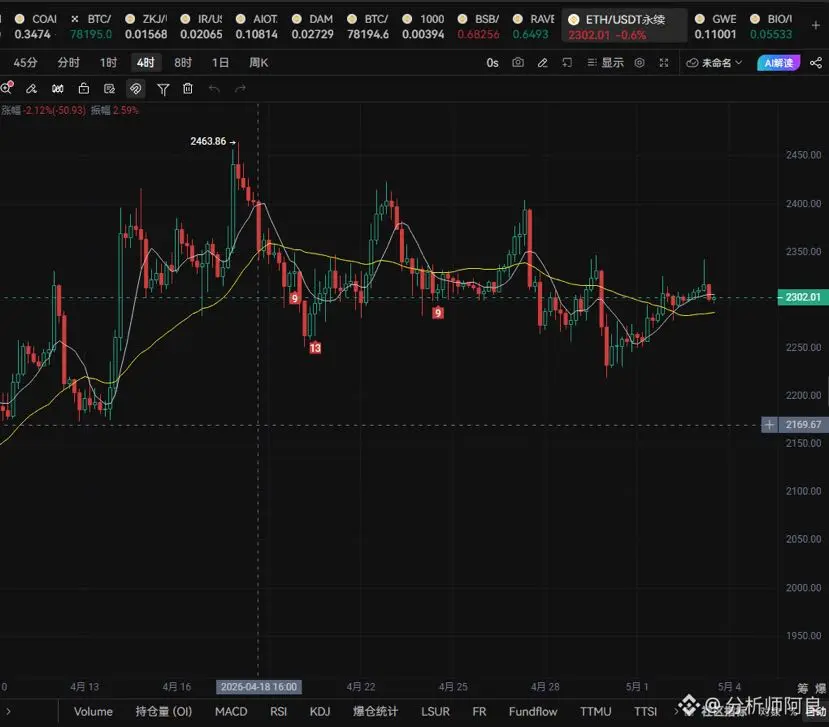Screen dimensions: 829x727
Task: Switch to IR/US symbol tab
Action: [201, 26]
